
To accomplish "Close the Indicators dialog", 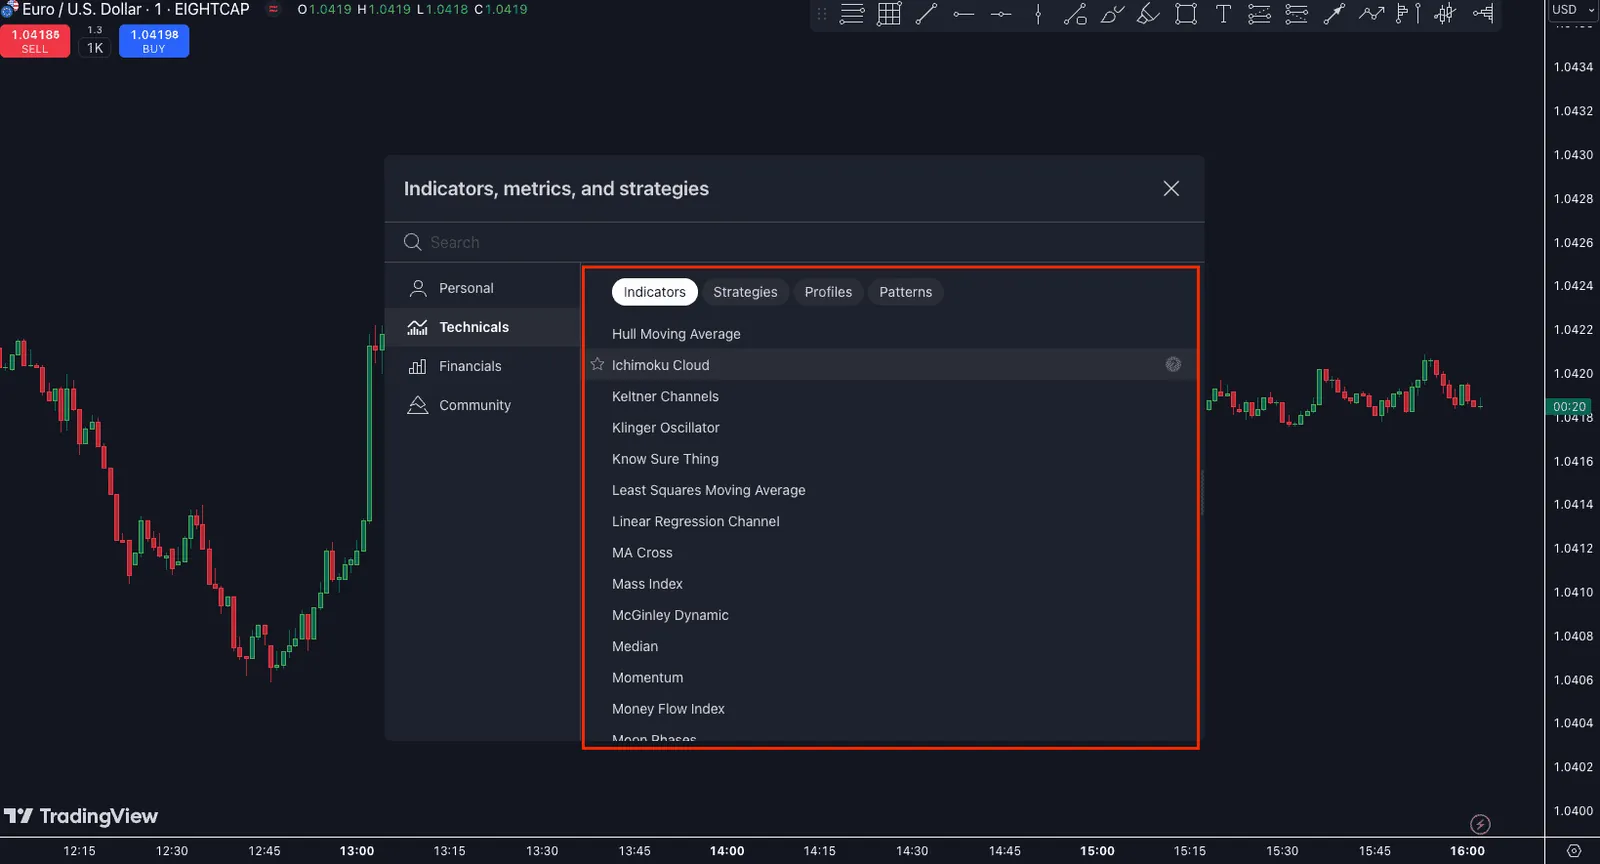I will click(1171, 189).
